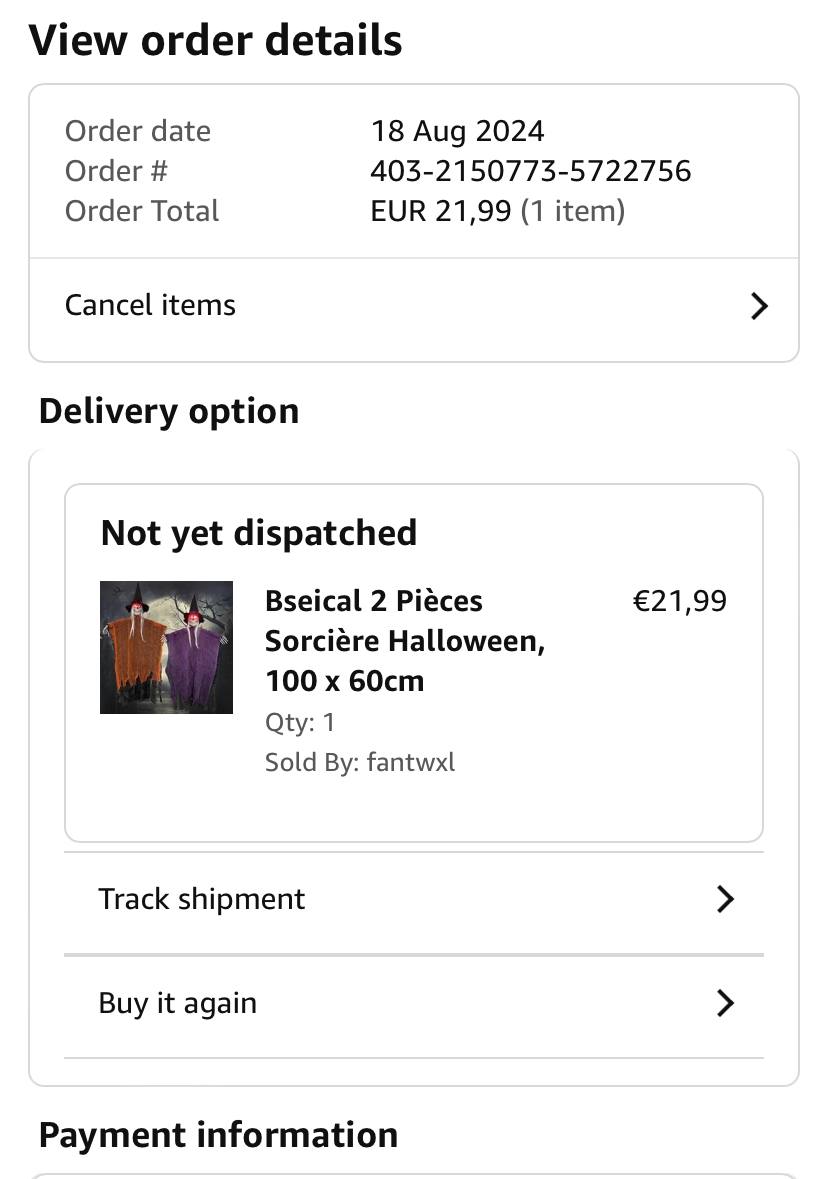Click the €21,99 item price

pos(680,601)
